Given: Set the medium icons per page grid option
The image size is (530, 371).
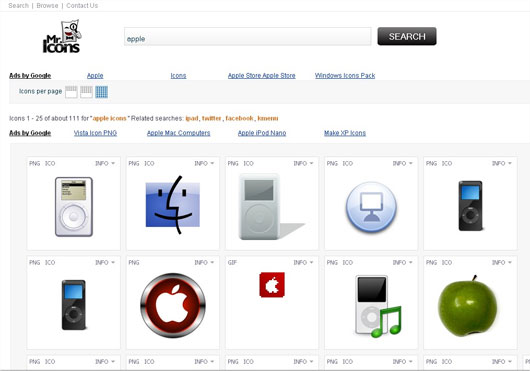Looking at the screenshot, I should tap(86, 92).
